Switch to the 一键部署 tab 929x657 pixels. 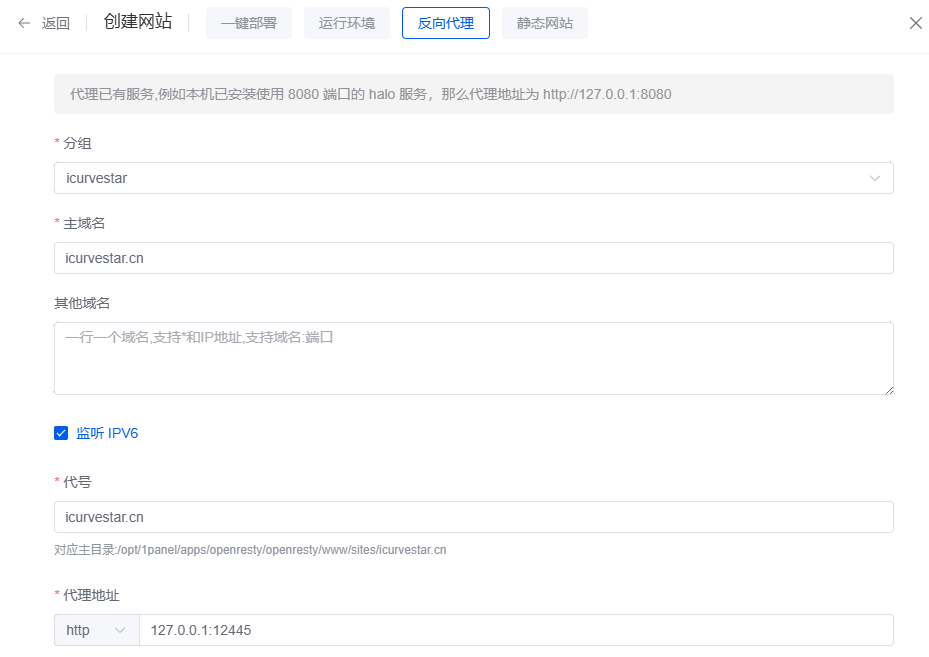coord(249,23)
